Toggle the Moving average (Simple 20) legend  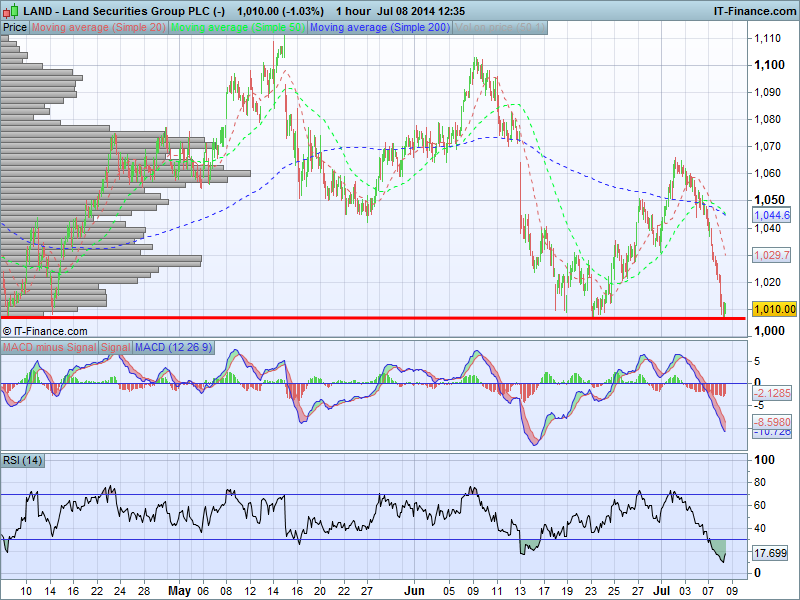pos(99,28)
